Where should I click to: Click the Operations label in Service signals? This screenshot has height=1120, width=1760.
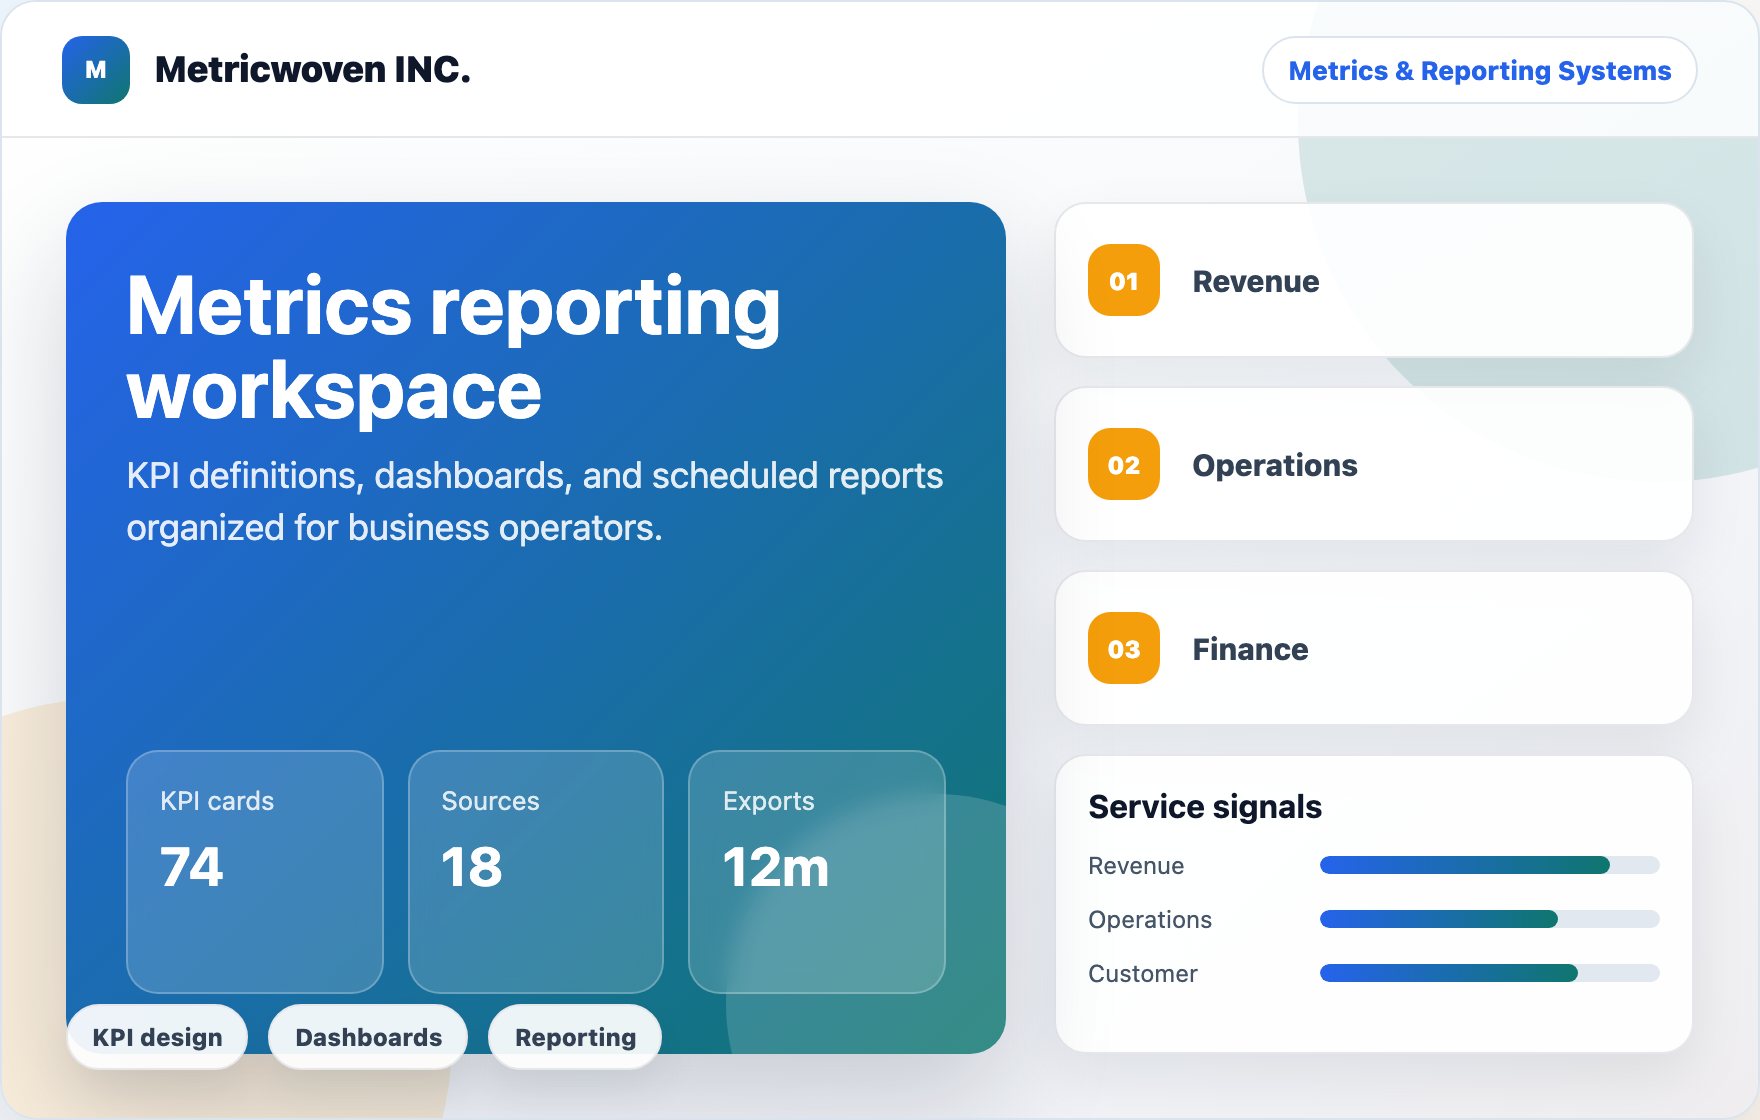point(1150,920)
